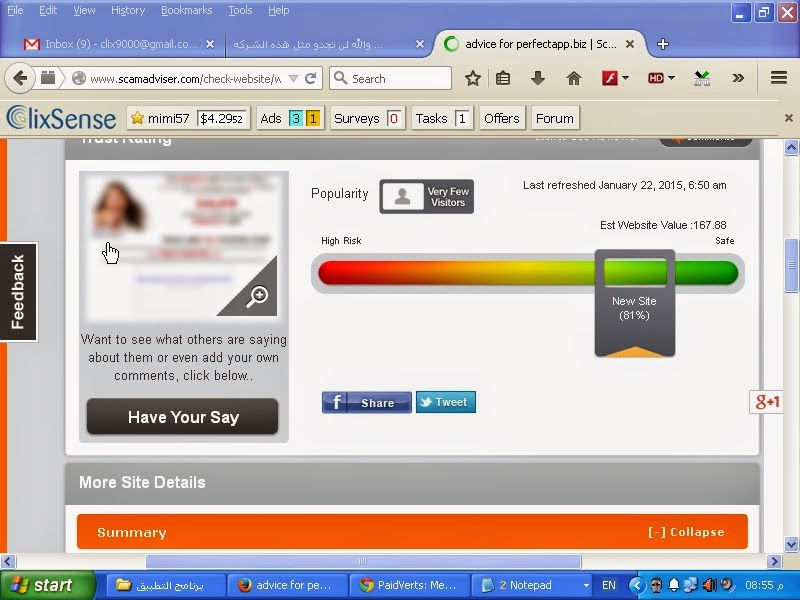Expand the Flash icon dropdown arrow

tap(626, 78)
